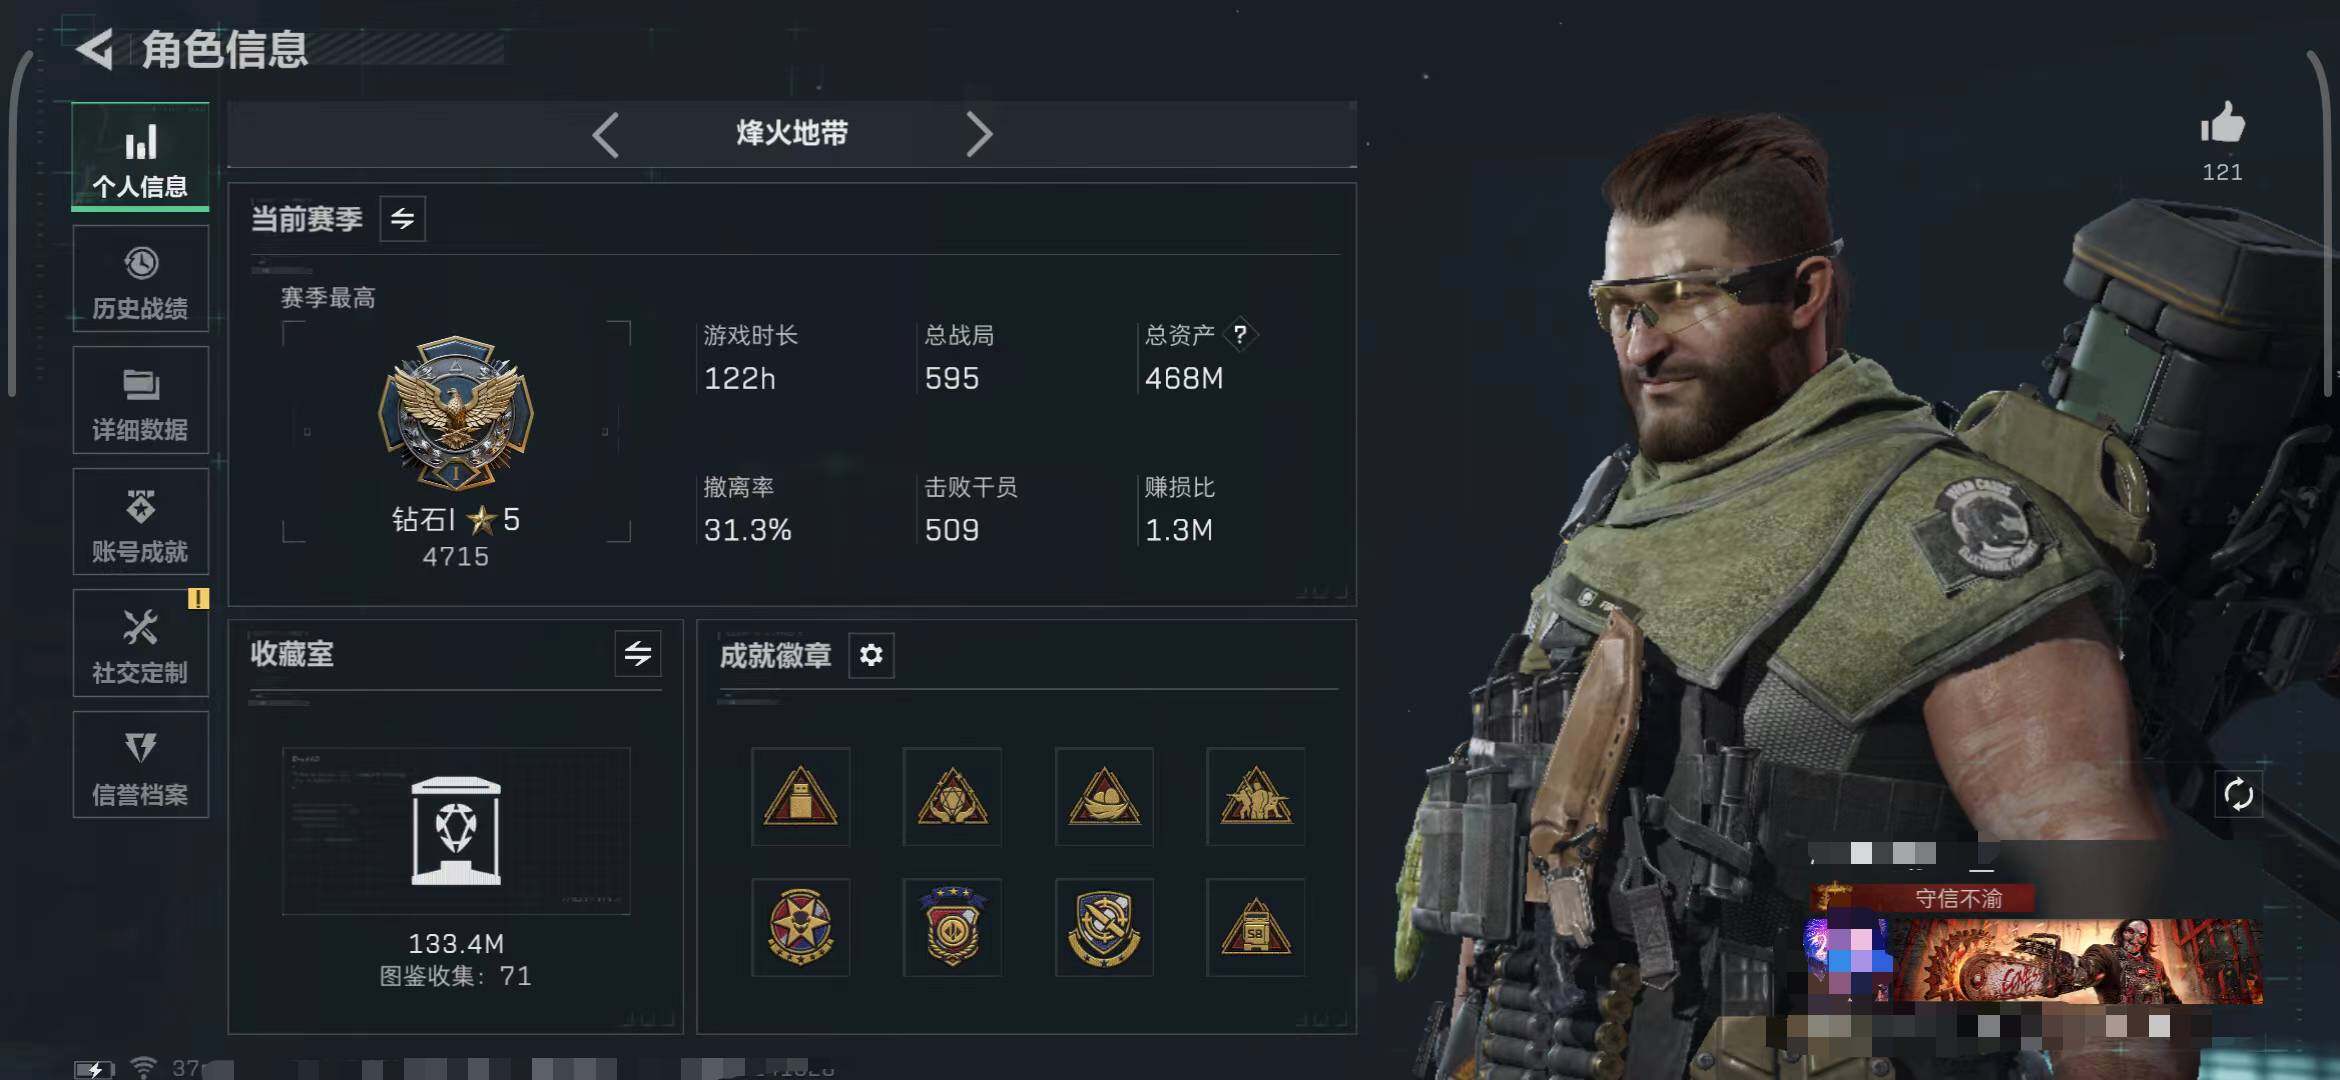Image resolution: width=2340 pixels, height=1080 pixels.
Task: Open 社交定制 with alert marker
Action: click(141, 643)
